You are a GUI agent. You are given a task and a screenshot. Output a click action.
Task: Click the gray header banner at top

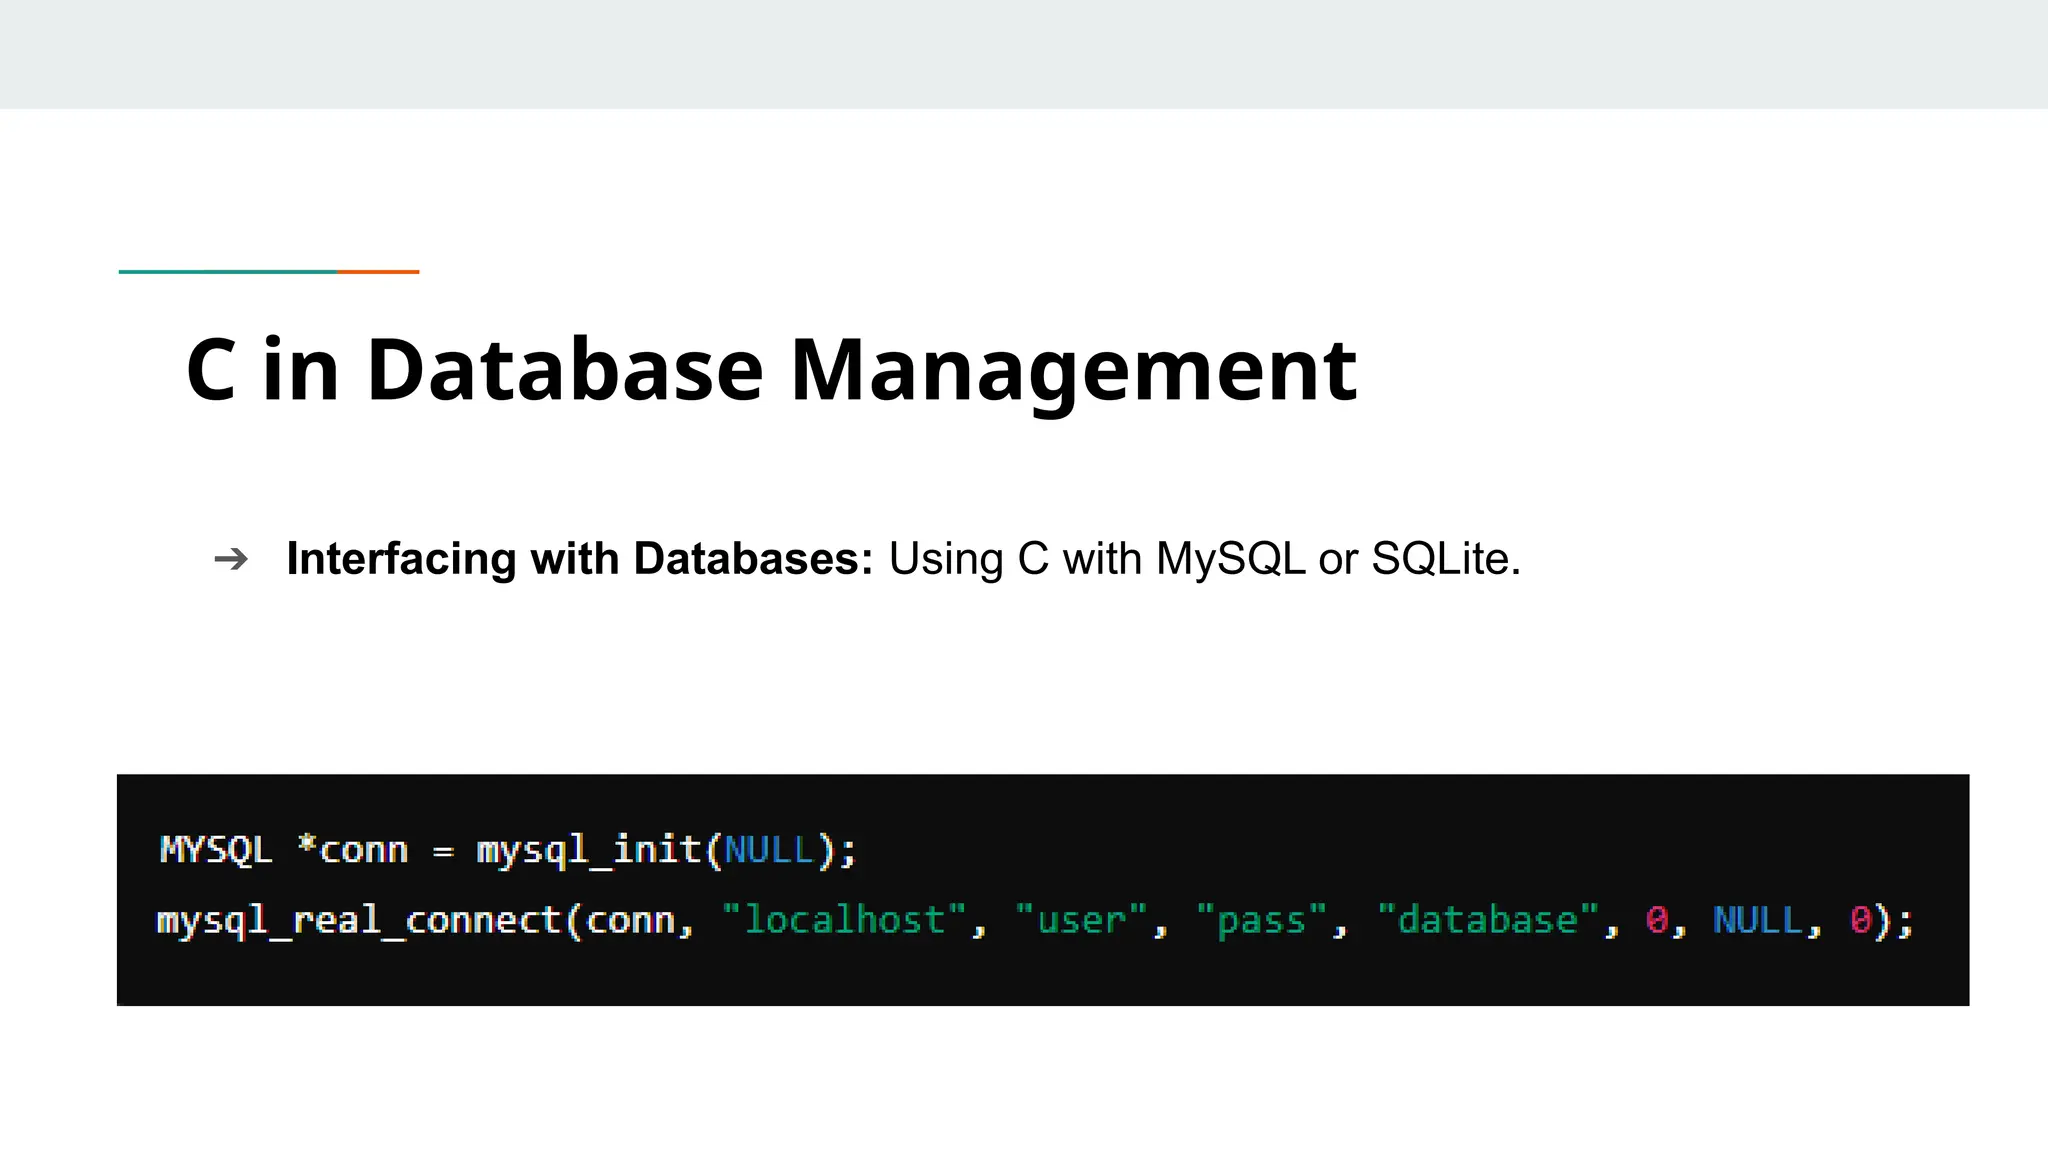click(x=1024, y=54)
